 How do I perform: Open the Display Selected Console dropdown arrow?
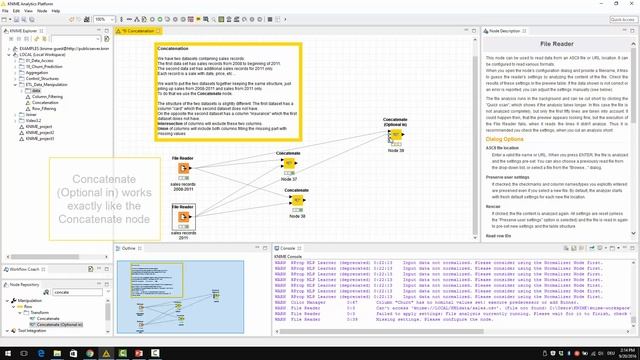pyautogui.click(x=606, y=248)
